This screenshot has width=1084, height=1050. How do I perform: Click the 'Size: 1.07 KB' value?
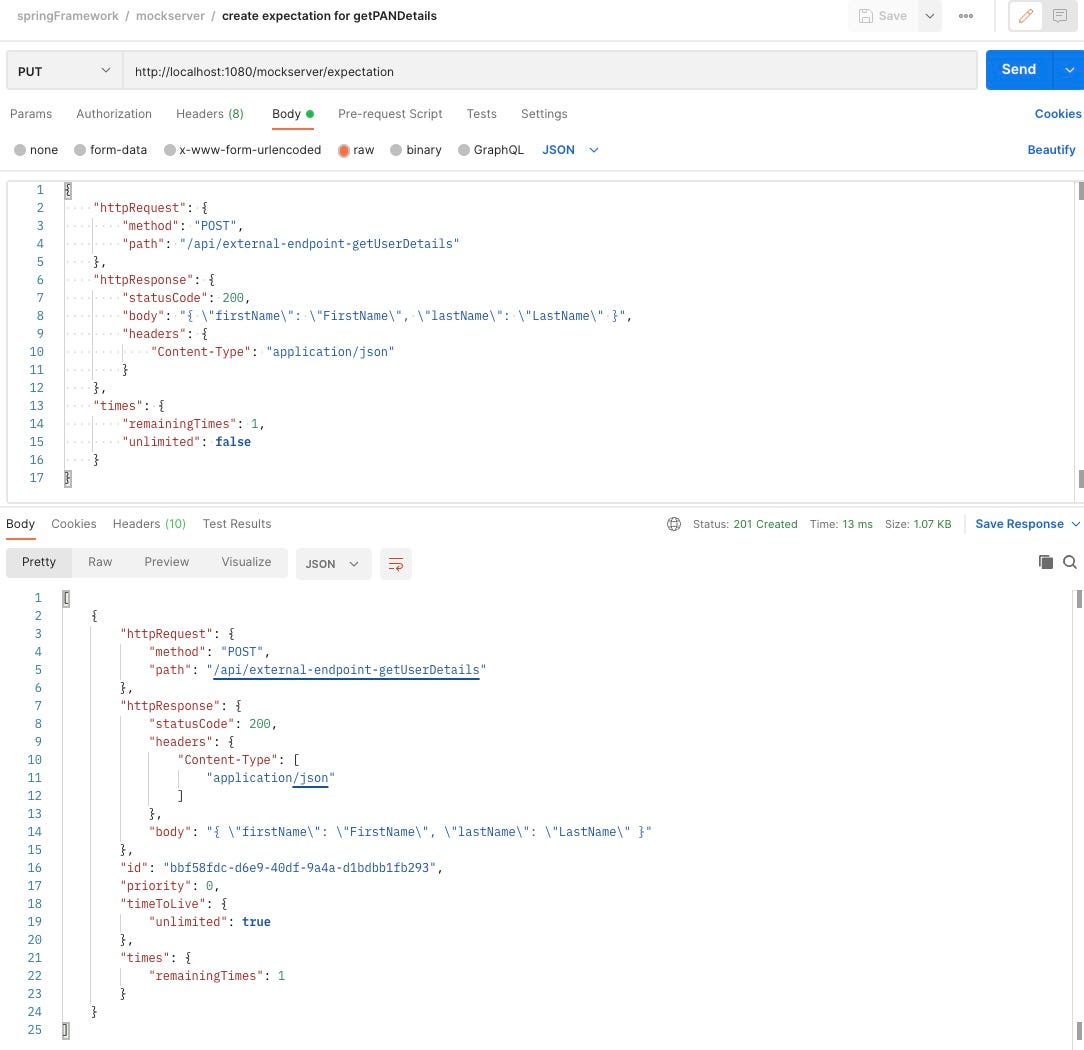click(x=917, y=524)
